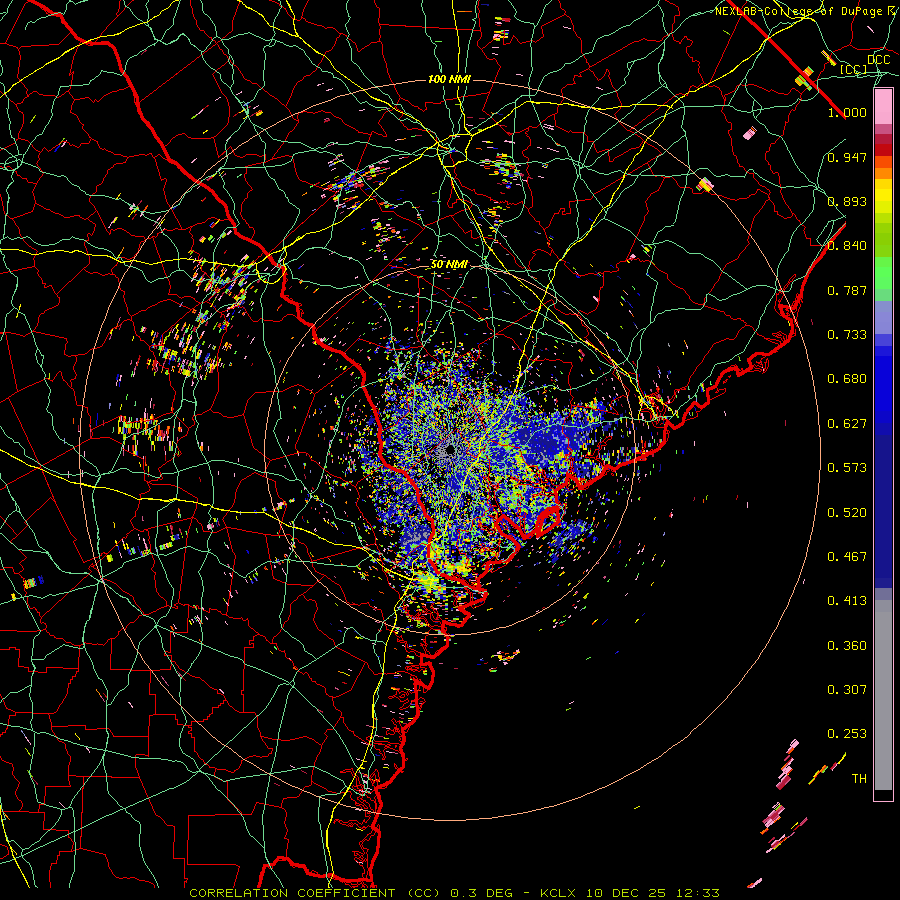Click the 1.000 scale value
900x900 pixels.
(x=847, y=112)
